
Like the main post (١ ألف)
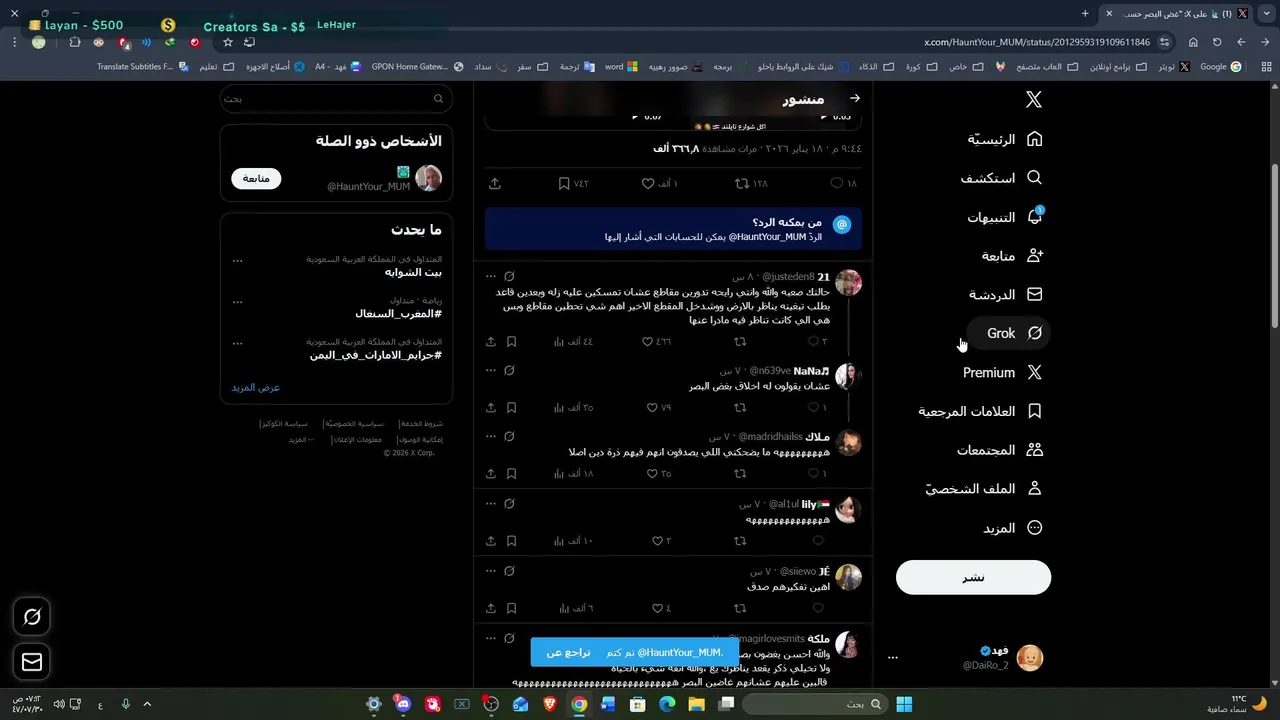click(x=648, y=184)
